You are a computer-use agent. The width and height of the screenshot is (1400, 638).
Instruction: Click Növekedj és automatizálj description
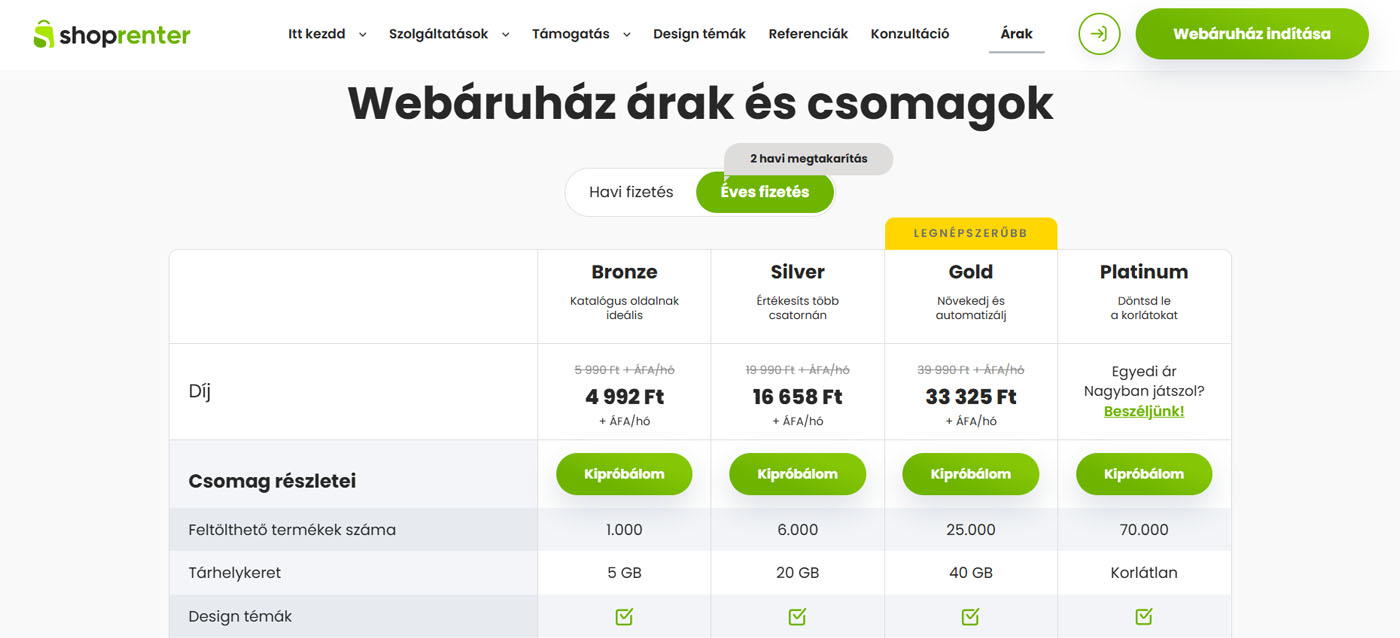coord(970,308)
